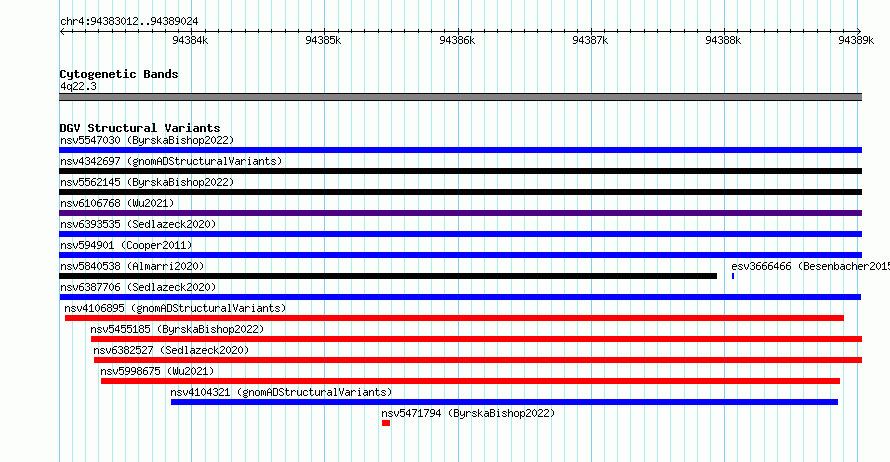Select the red bar for nsv4106895
890x462 pixels.
[x=454, y=318]
